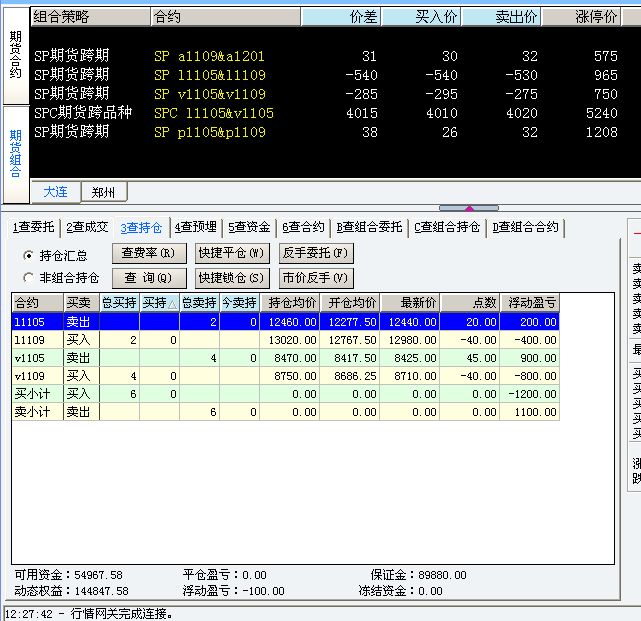Screen dimensions: 641x621
Task: Click the top 合约 header in the combination list
Action: pos(226,17)
